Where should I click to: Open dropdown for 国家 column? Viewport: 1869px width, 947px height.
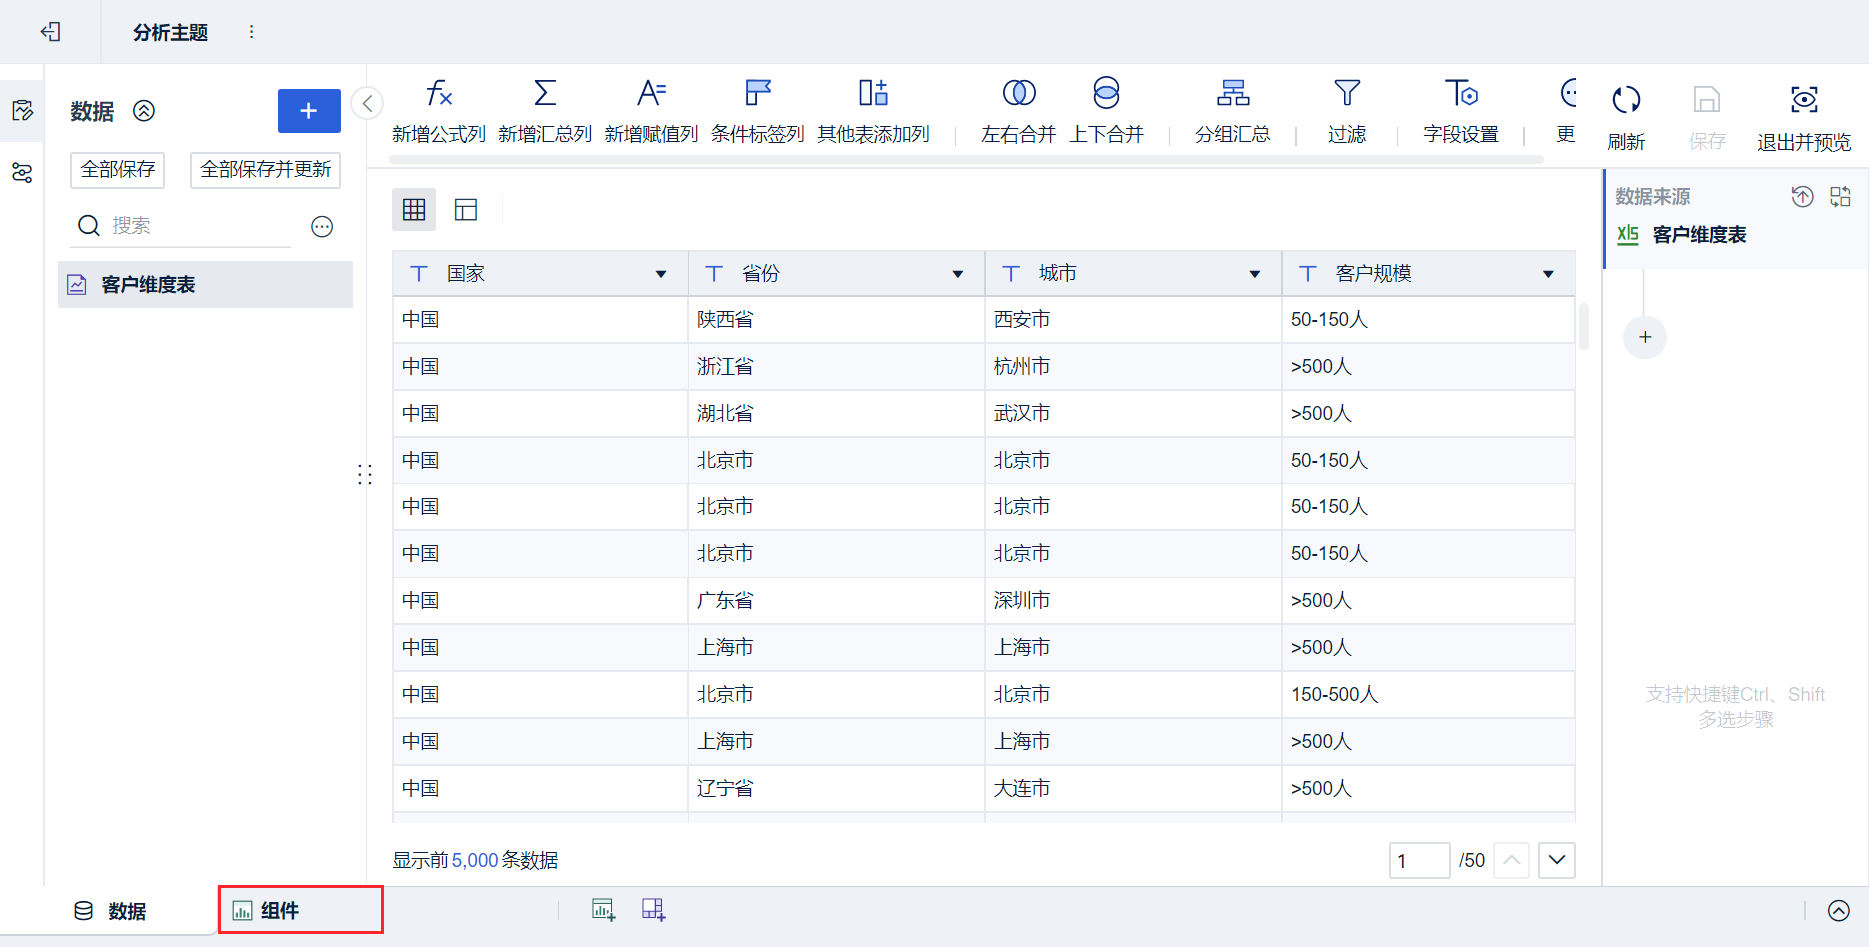661,274
